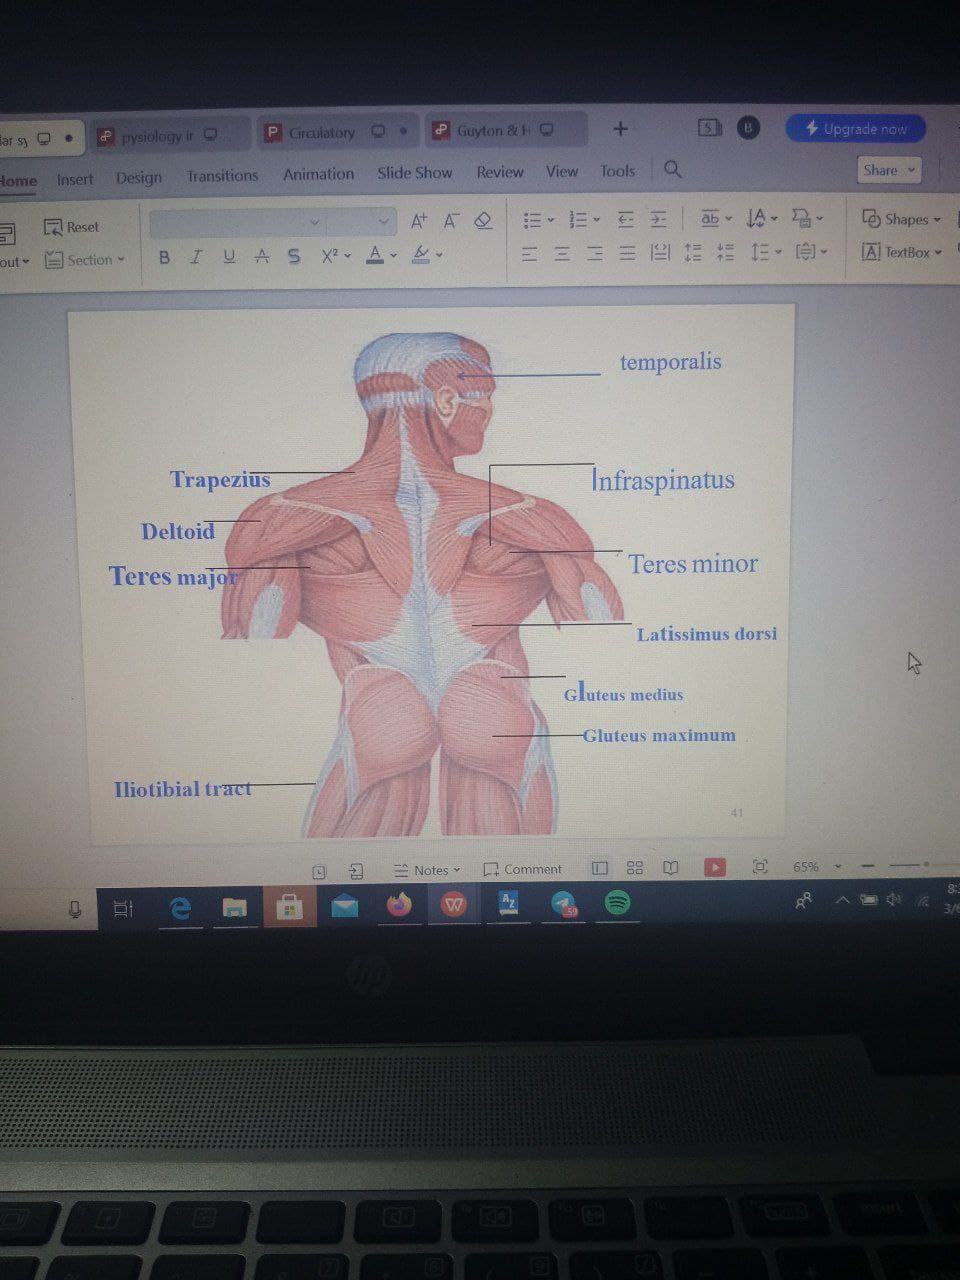Viewport: 960px width, 1280px height.
Task: Apply the font color swatch
Action: [x=375, y=255]
